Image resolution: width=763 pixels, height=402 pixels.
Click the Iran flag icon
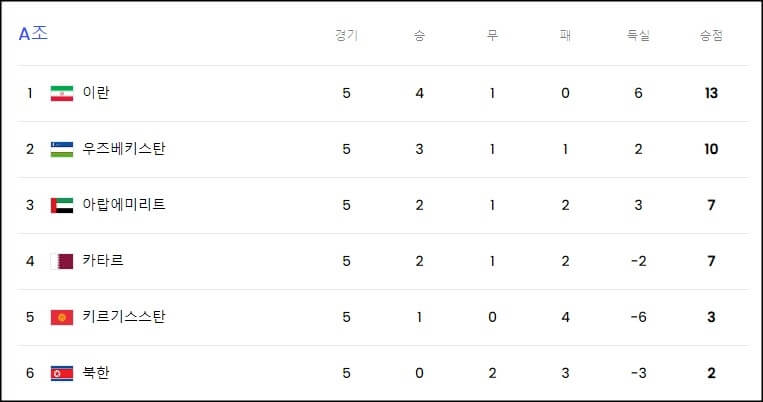point(62,93)
